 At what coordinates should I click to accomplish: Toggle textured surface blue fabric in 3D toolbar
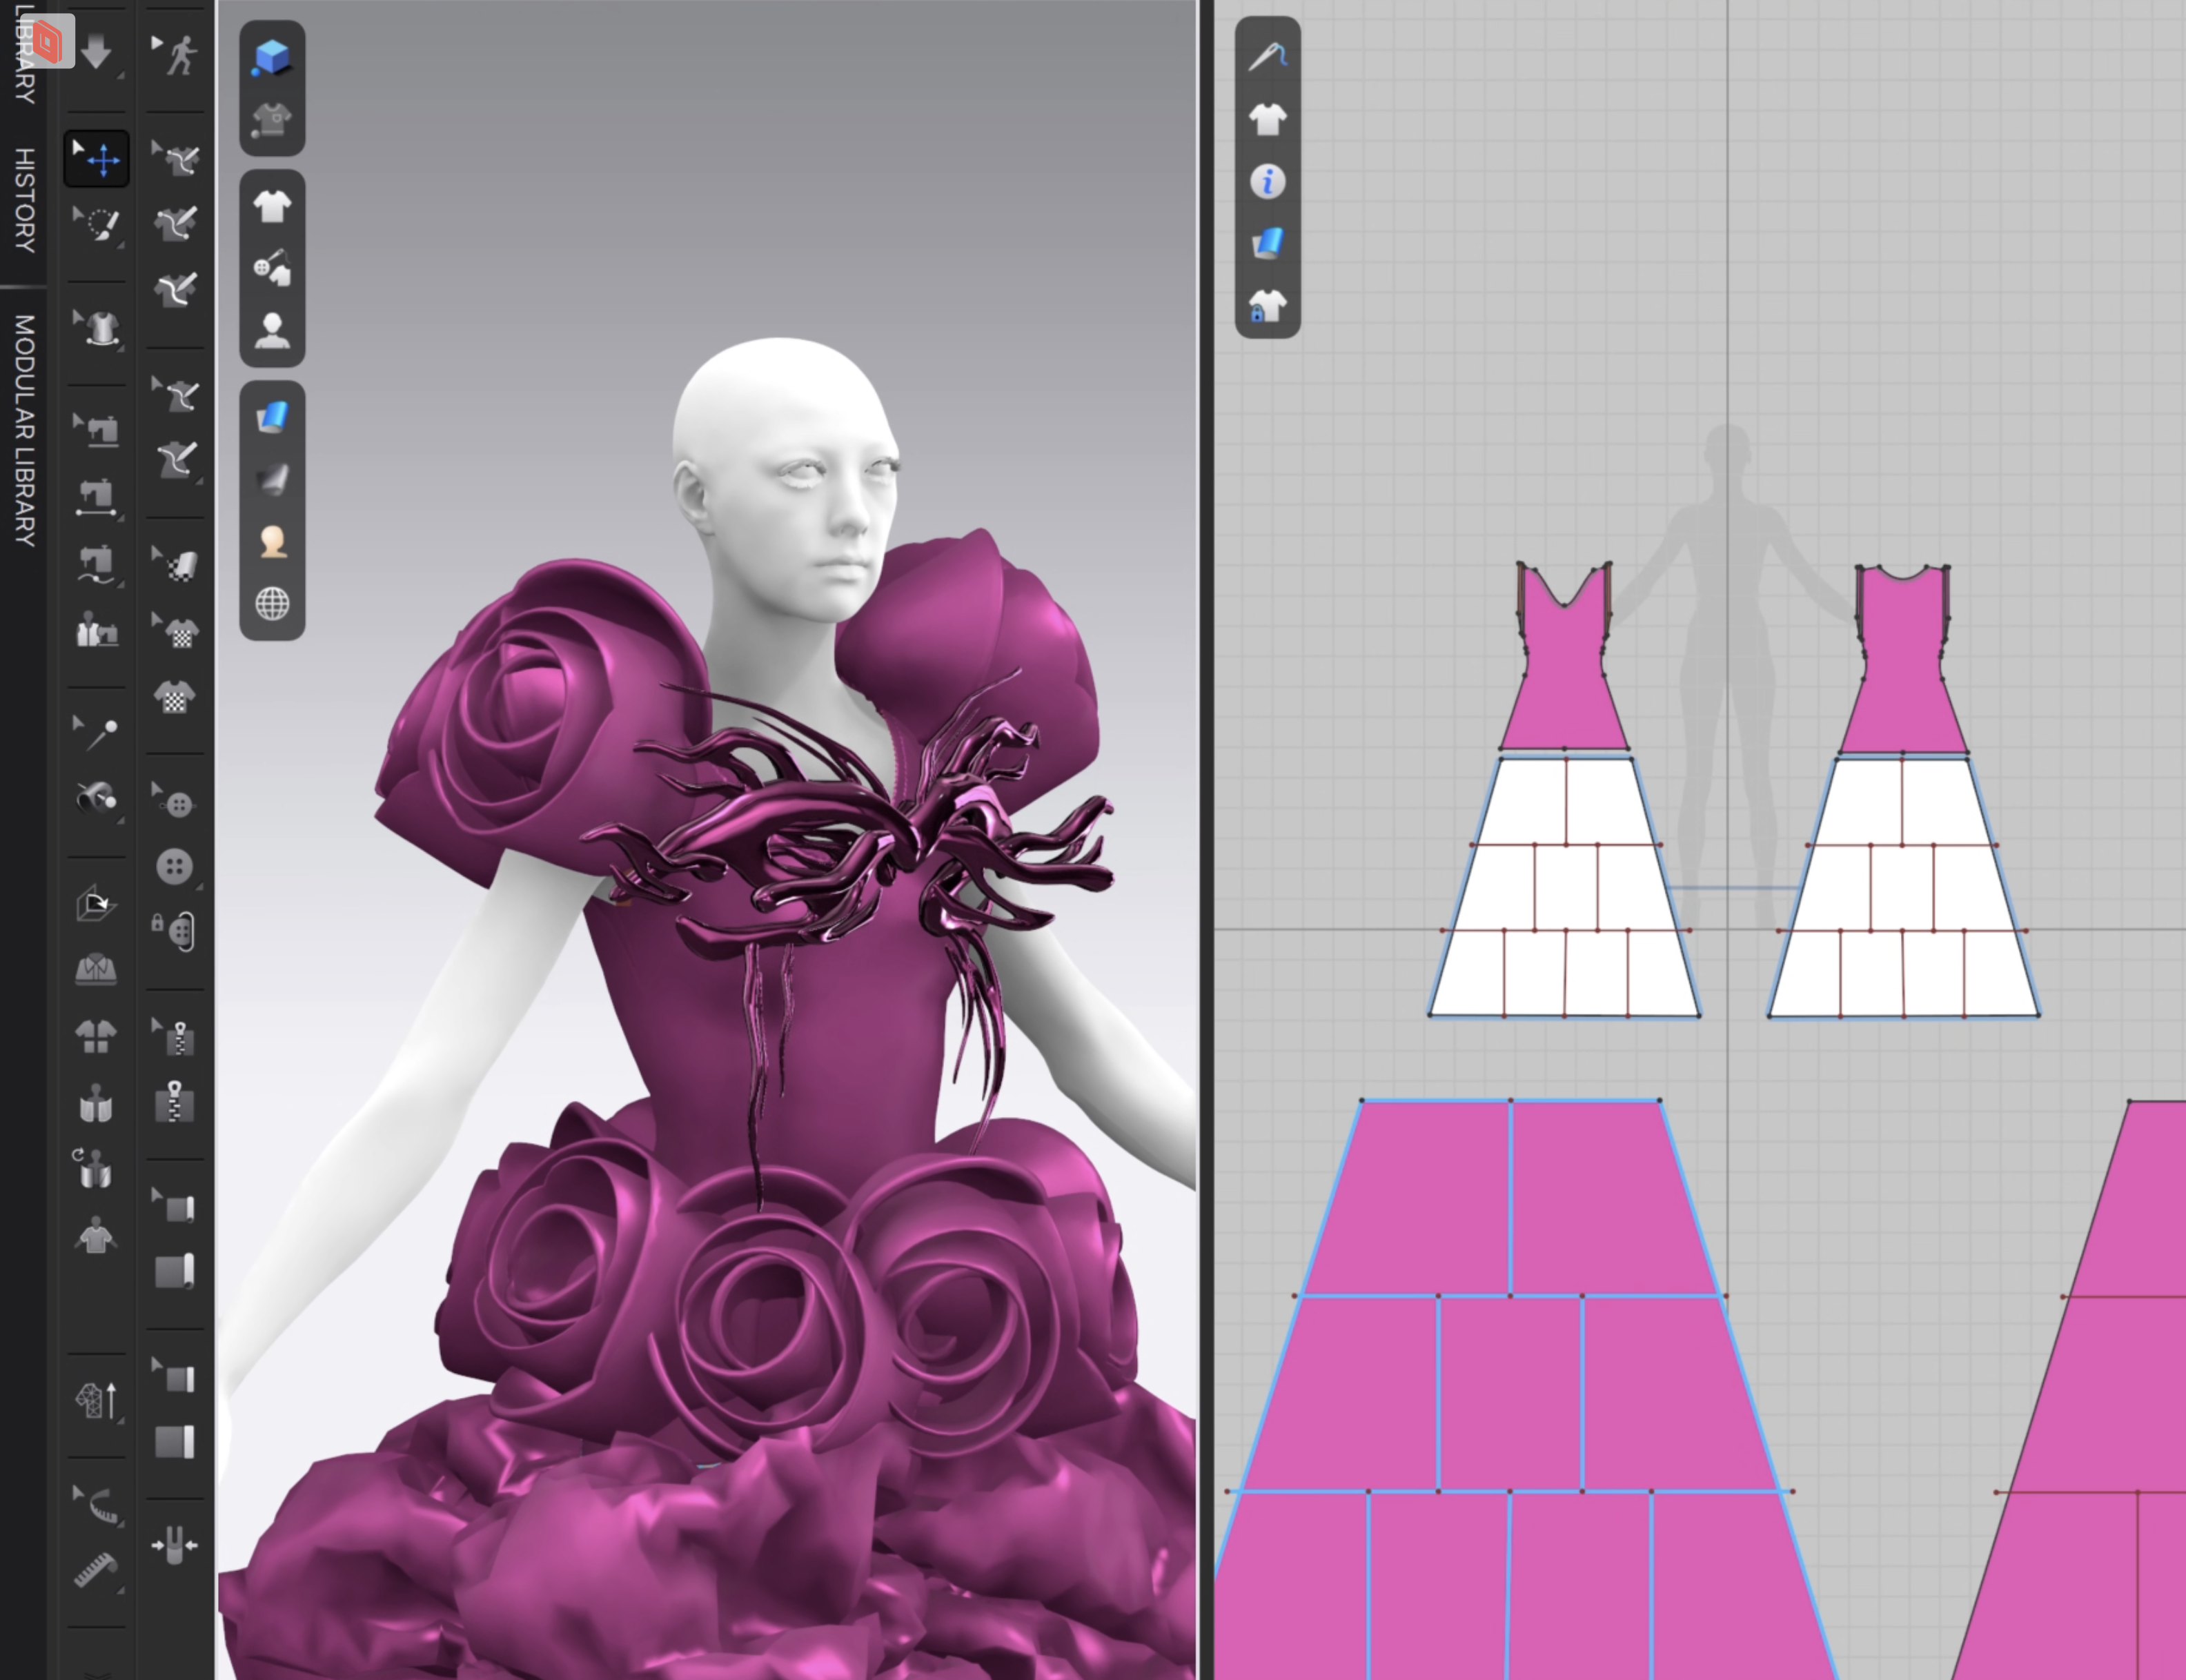click(x=272, y=416)
